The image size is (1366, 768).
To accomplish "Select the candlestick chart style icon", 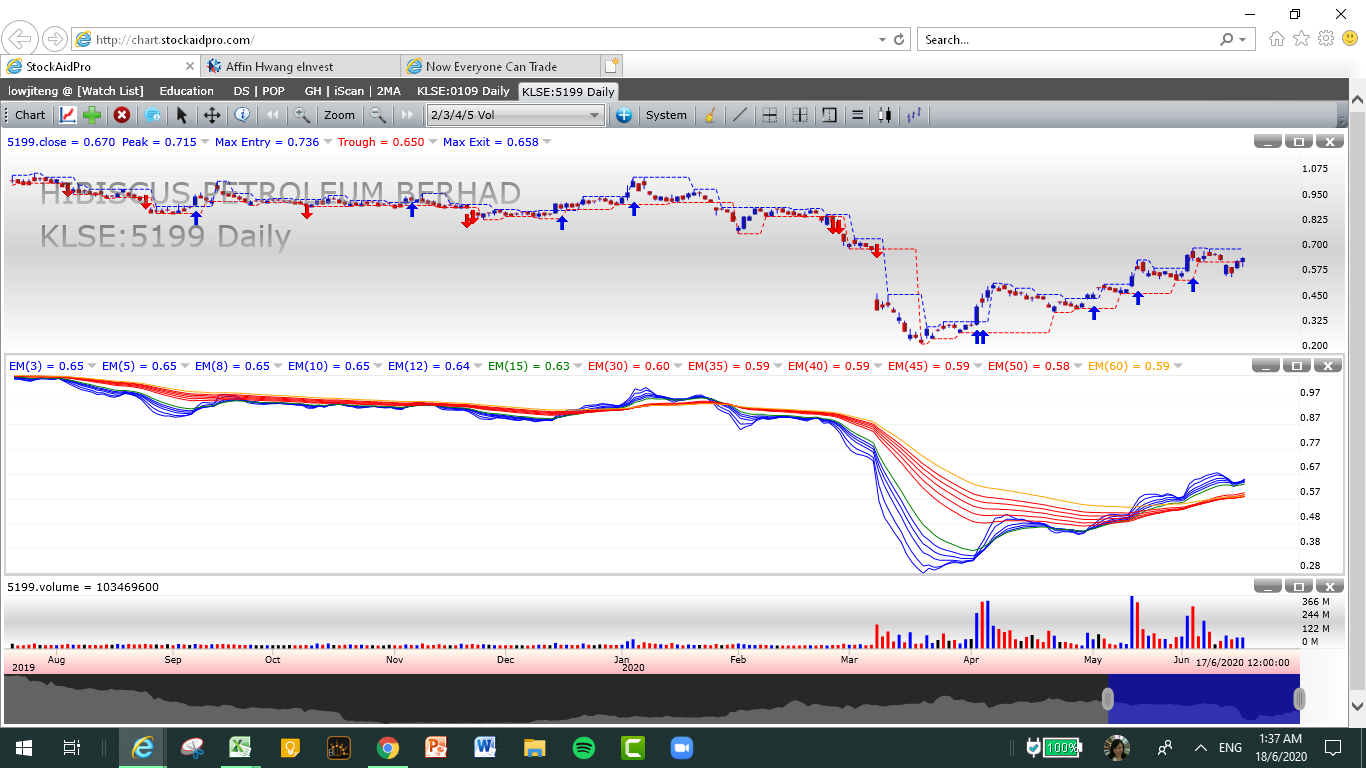I will 884,115.
